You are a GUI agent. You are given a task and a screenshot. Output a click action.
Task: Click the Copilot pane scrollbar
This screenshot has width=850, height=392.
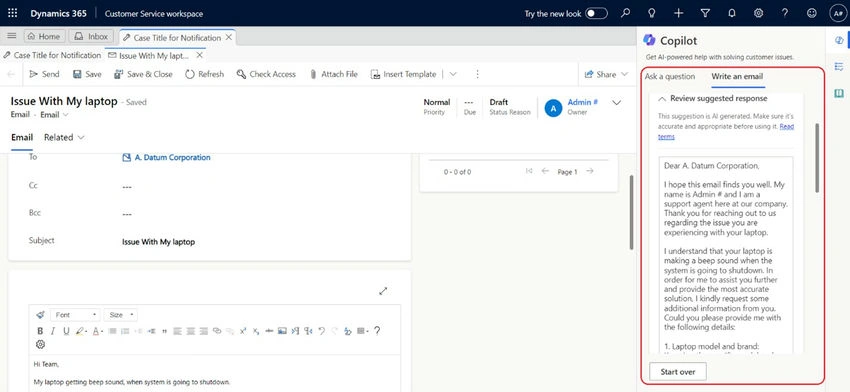[817, 158]
